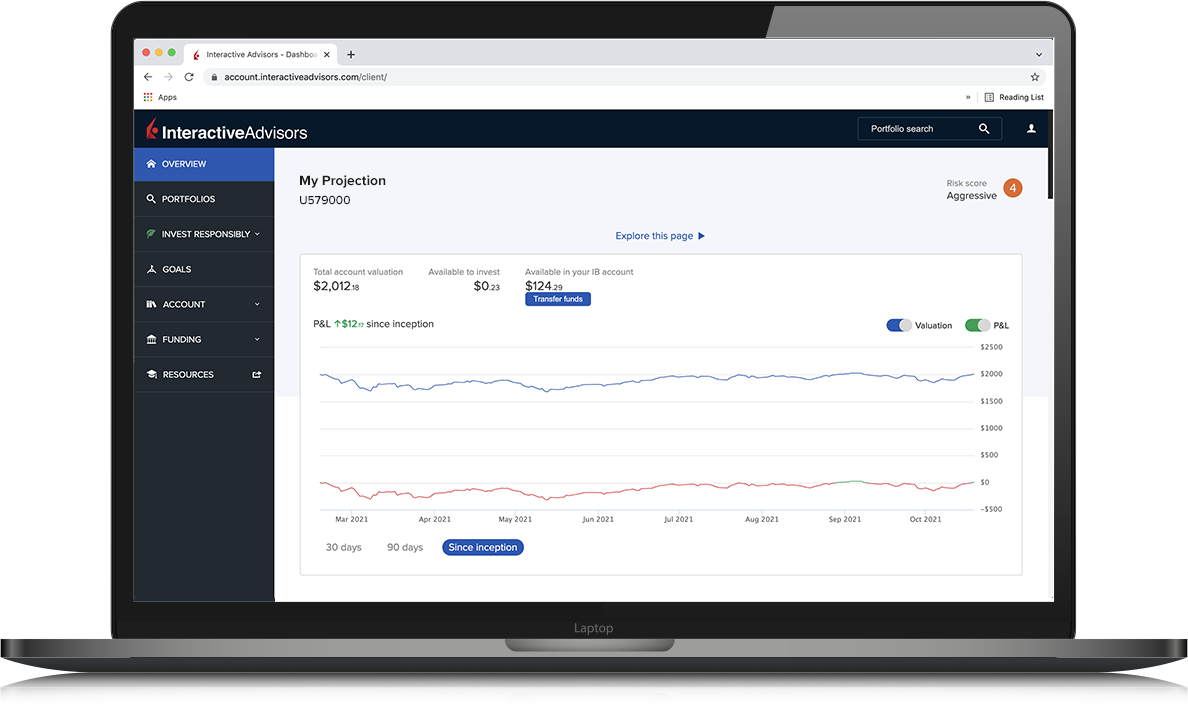
Task: Open Portfolios from the sidebar
Action: (188, 199)
